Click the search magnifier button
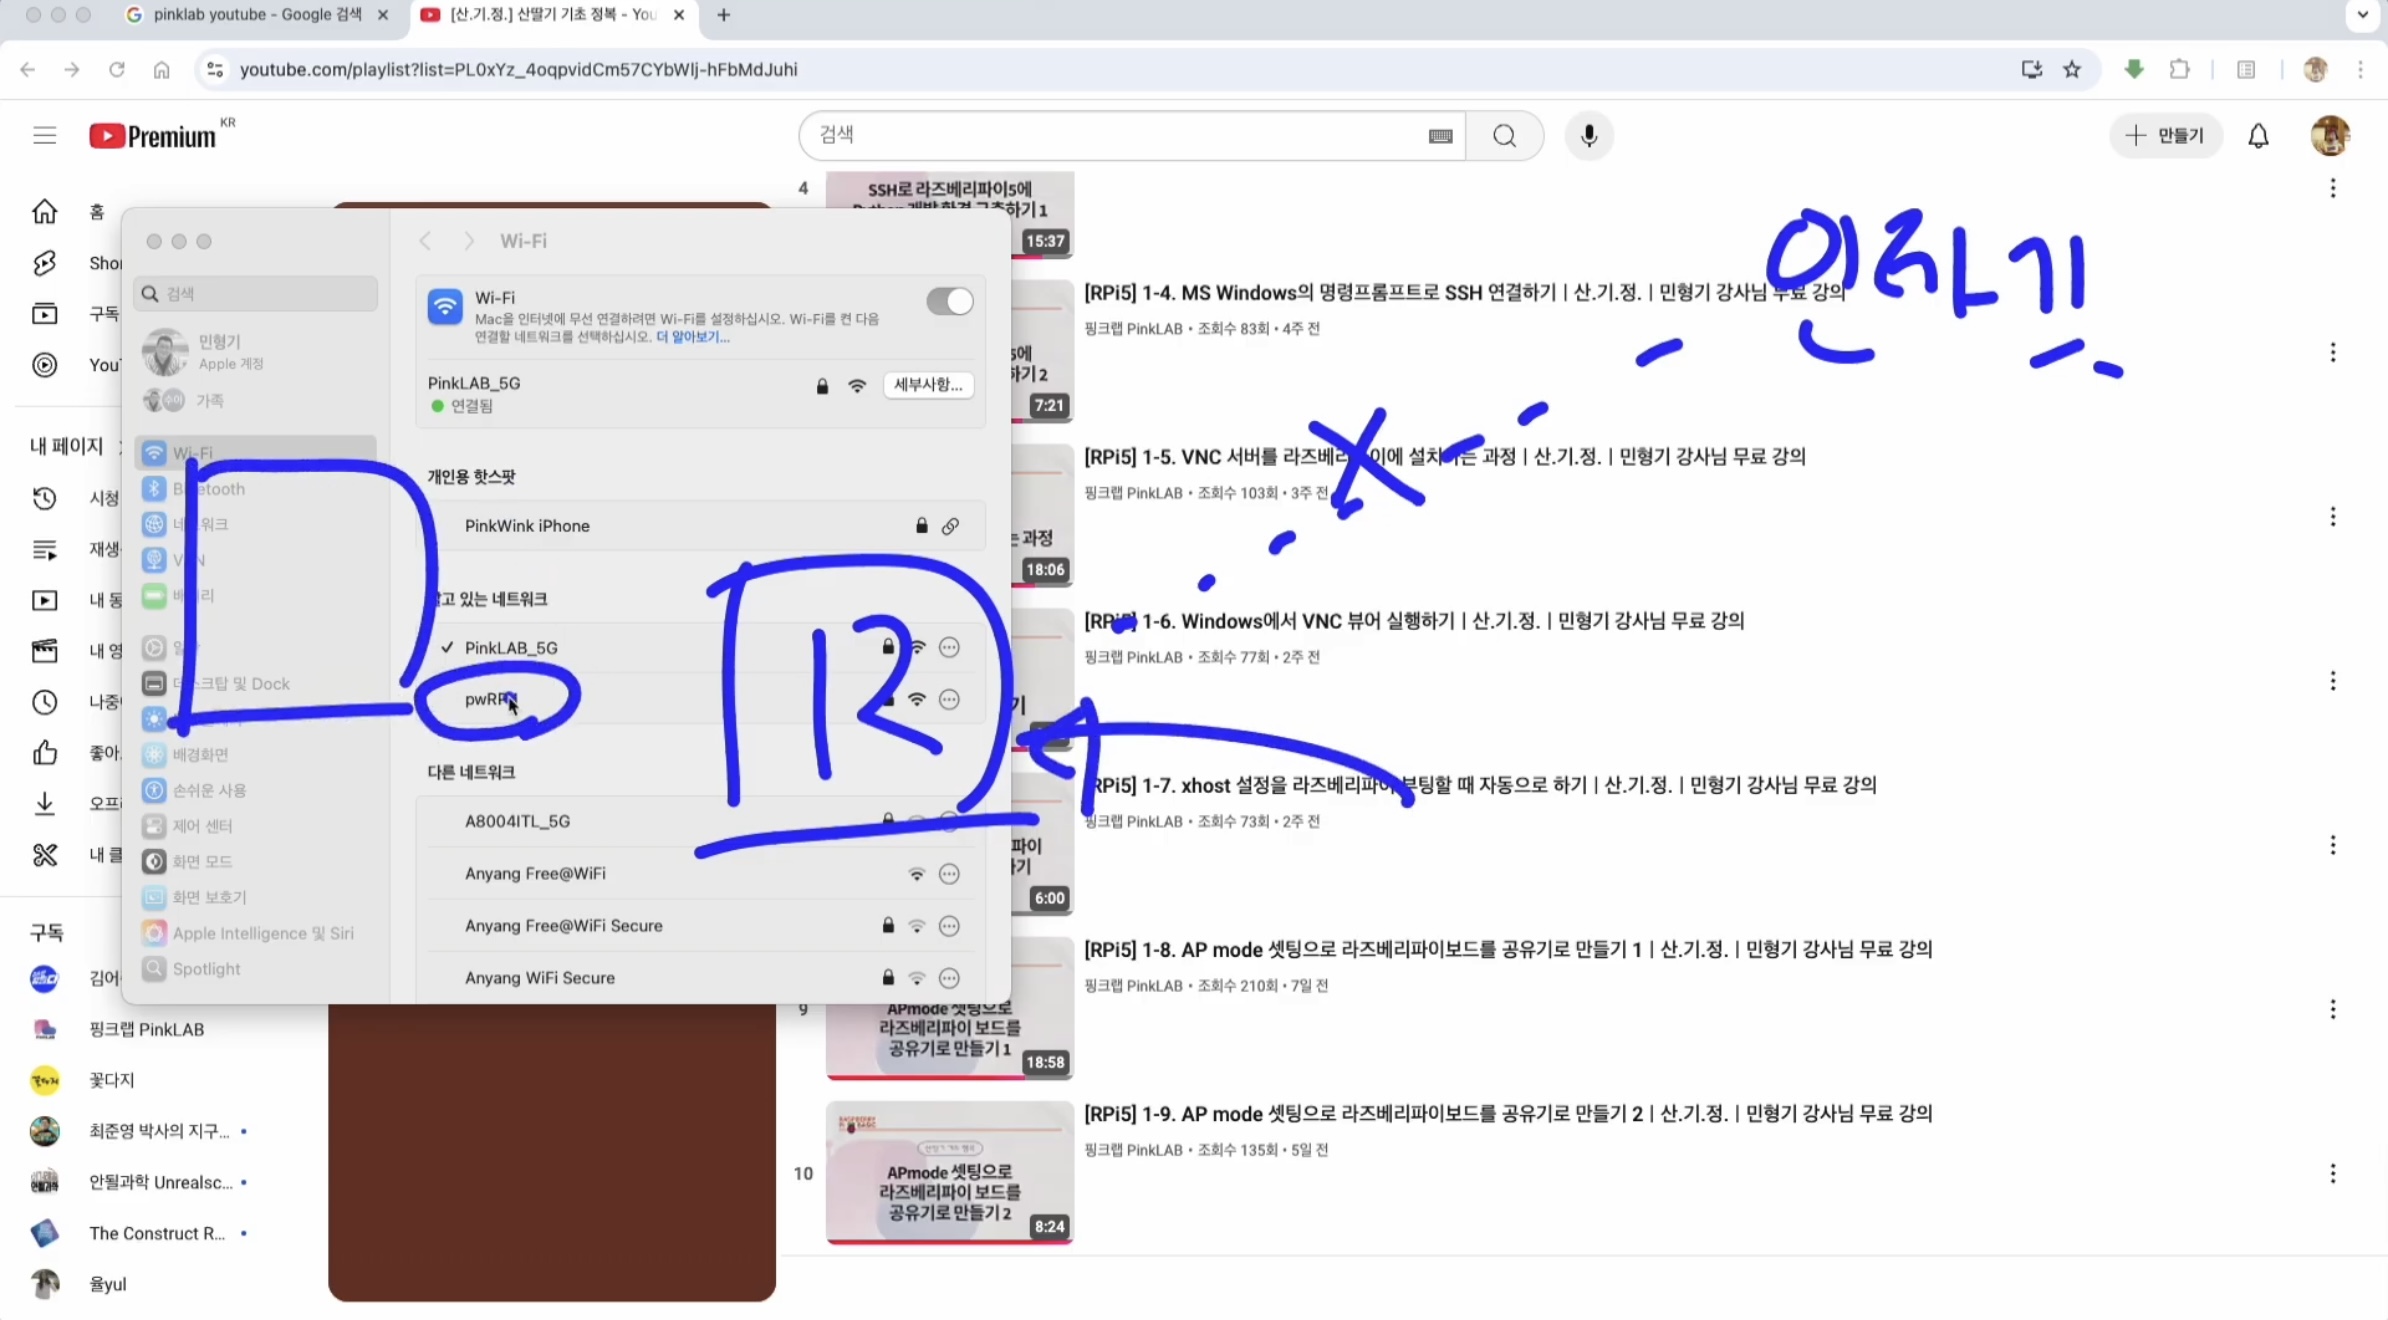Image resolution: width=2388 pixels, height=1320 pixels. pos(1504,135)
